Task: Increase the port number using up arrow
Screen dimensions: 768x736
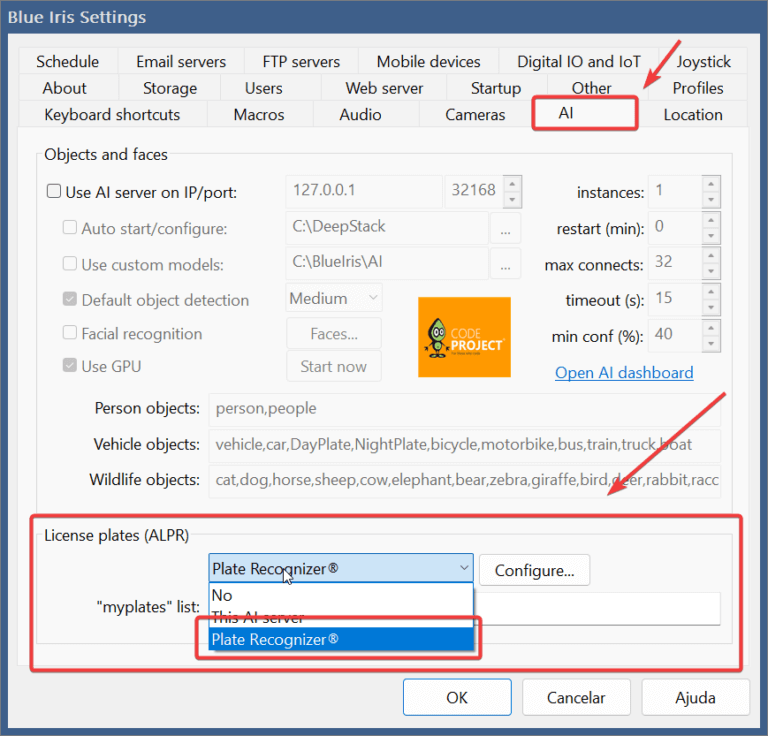Action: click(512, 184)
